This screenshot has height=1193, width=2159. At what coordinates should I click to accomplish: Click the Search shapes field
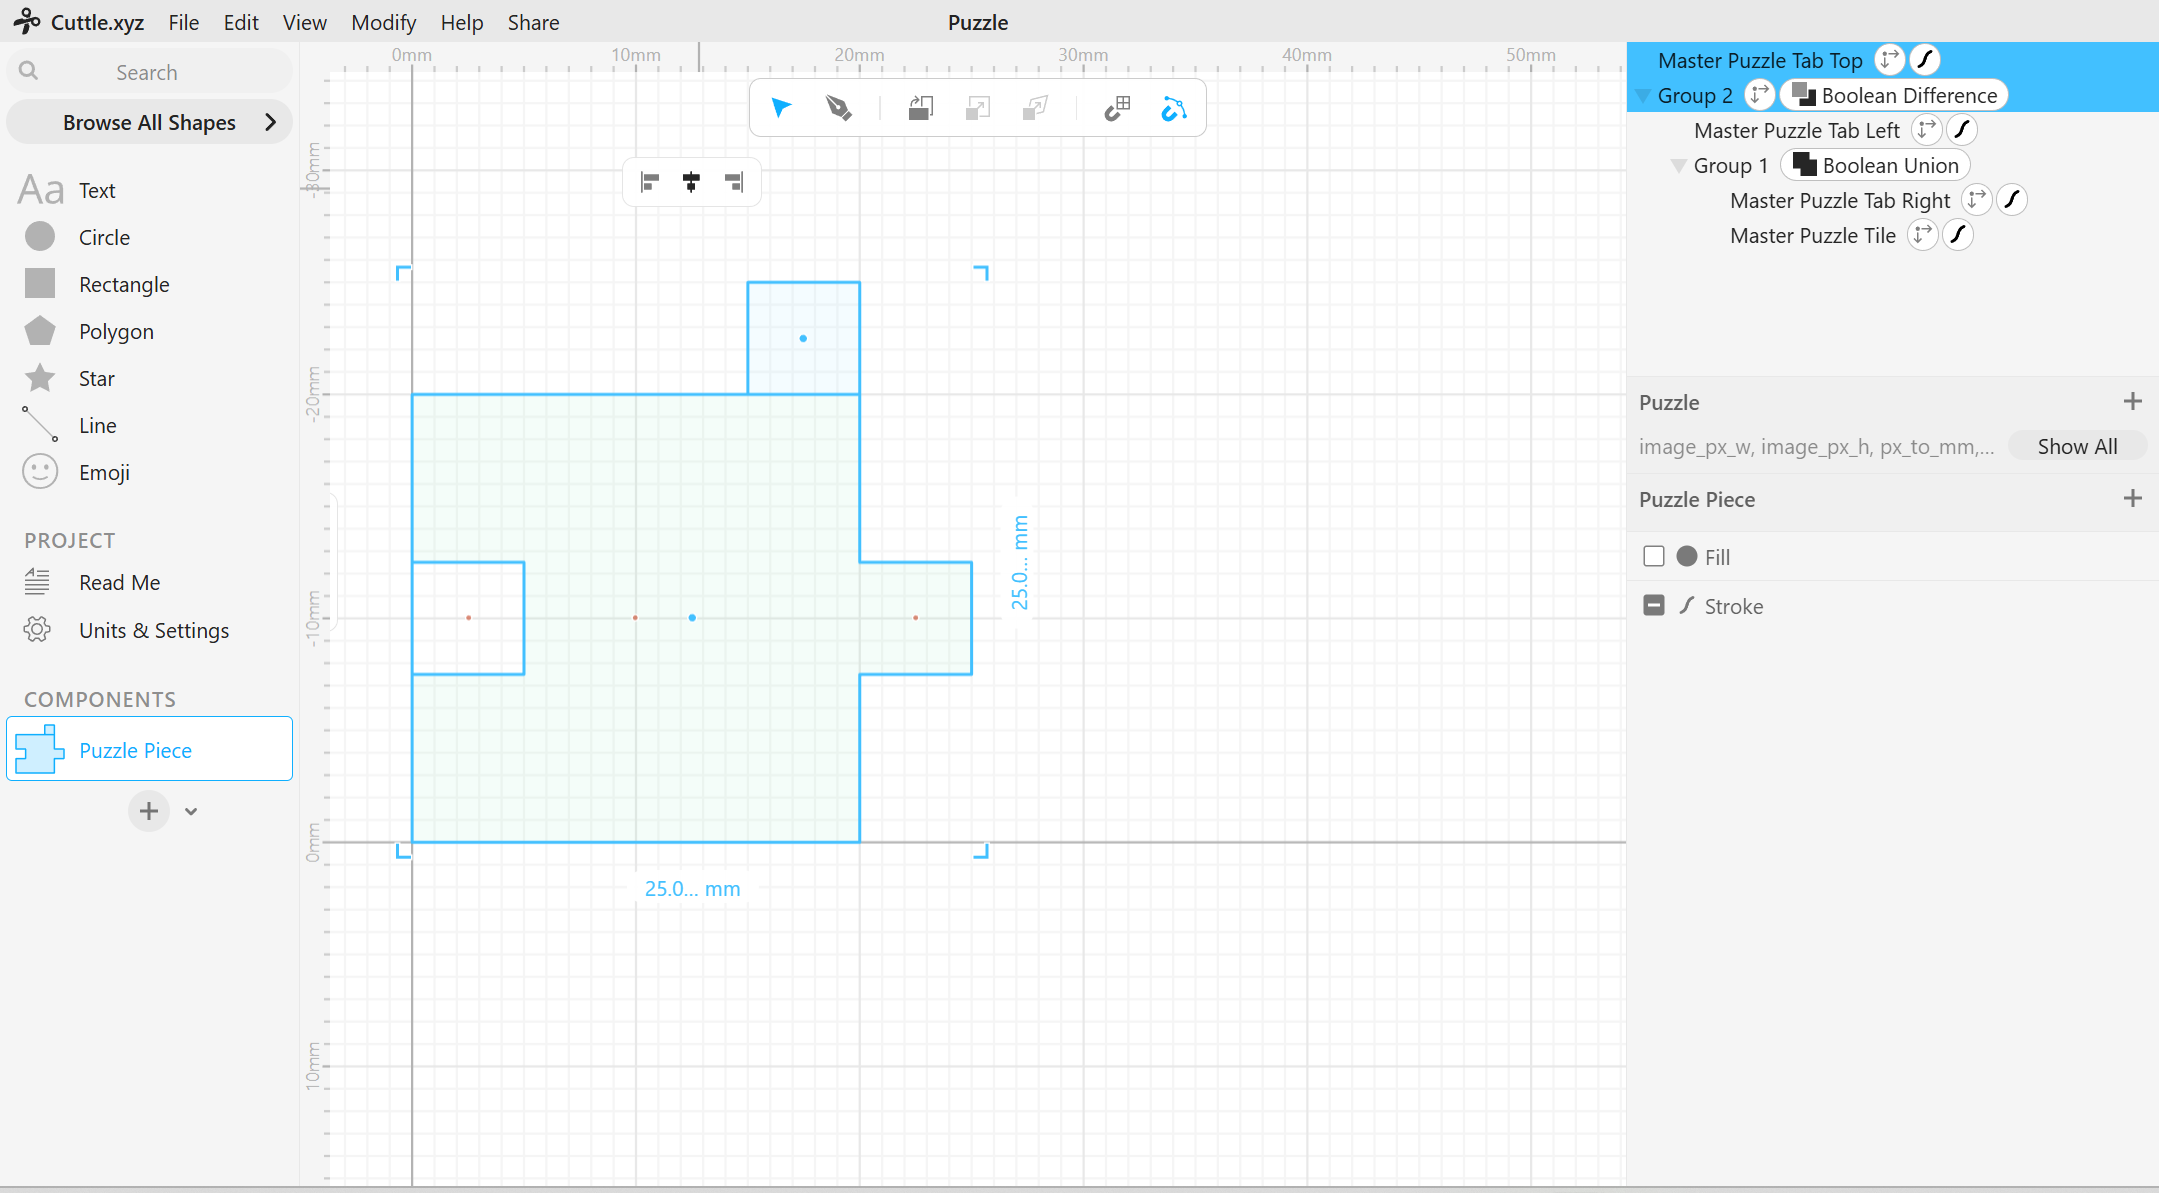click(x=150, y=72)
